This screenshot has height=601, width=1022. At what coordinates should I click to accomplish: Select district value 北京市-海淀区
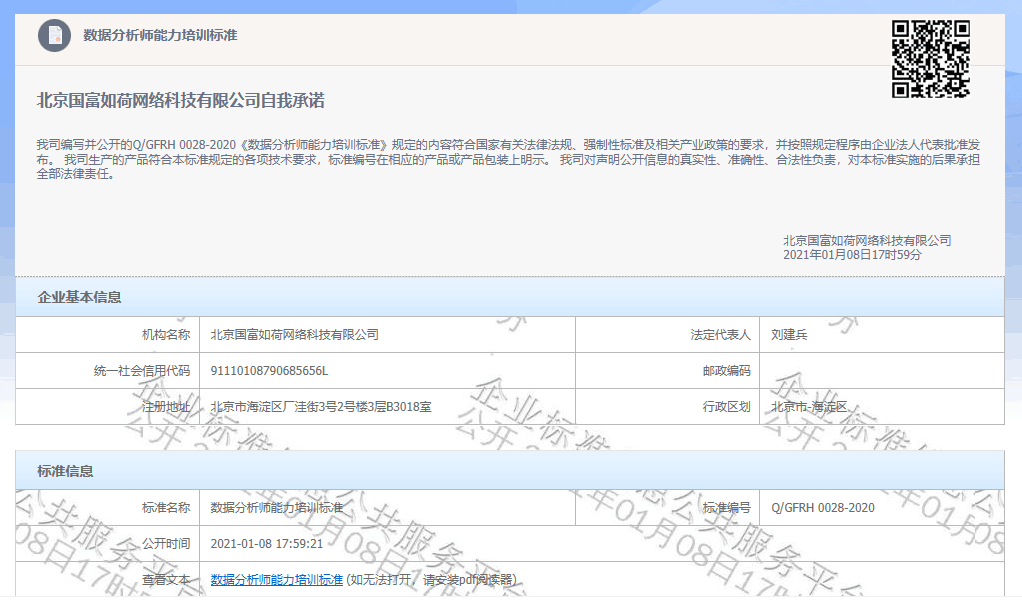click(809, 407)
